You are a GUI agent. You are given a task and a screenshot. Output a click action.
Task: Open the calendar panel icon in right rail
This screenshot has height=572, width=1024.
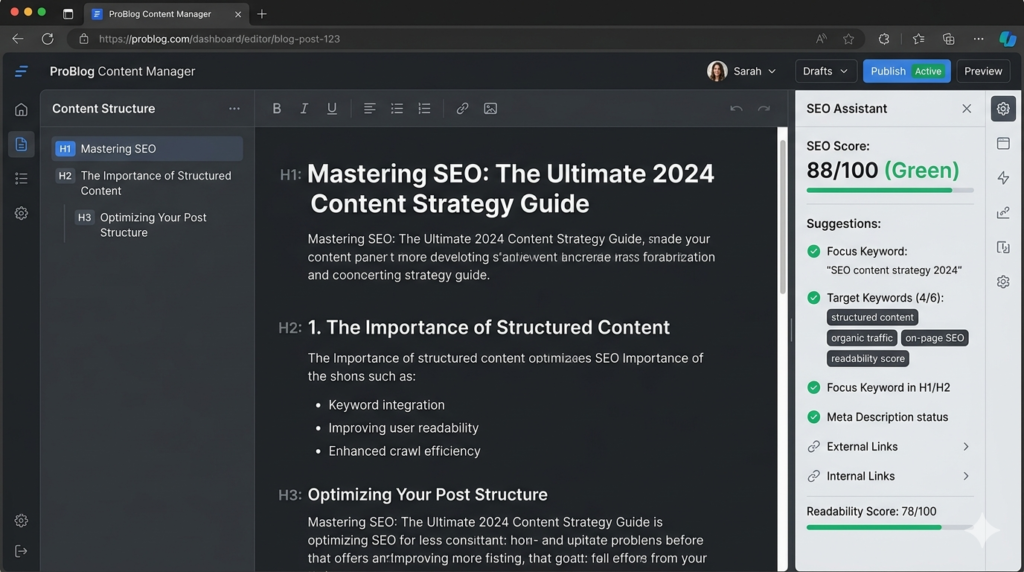pos(1003,144)
